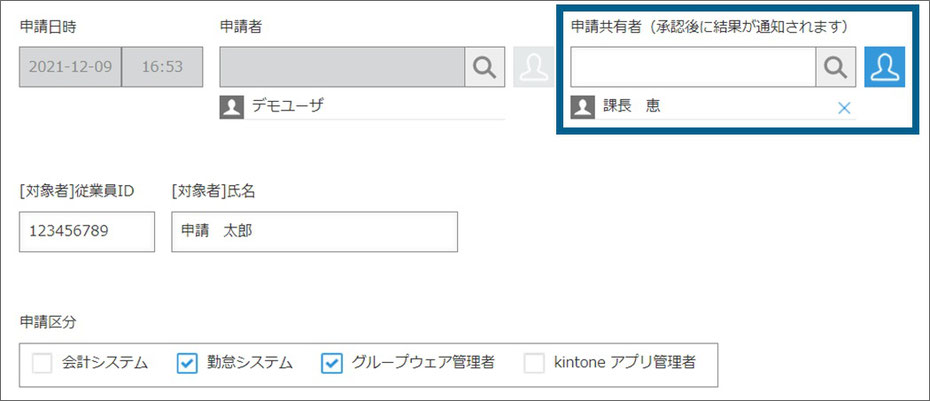
Task: Click the greyed-out user picker icon for 申請者
Action: (533, 67)
